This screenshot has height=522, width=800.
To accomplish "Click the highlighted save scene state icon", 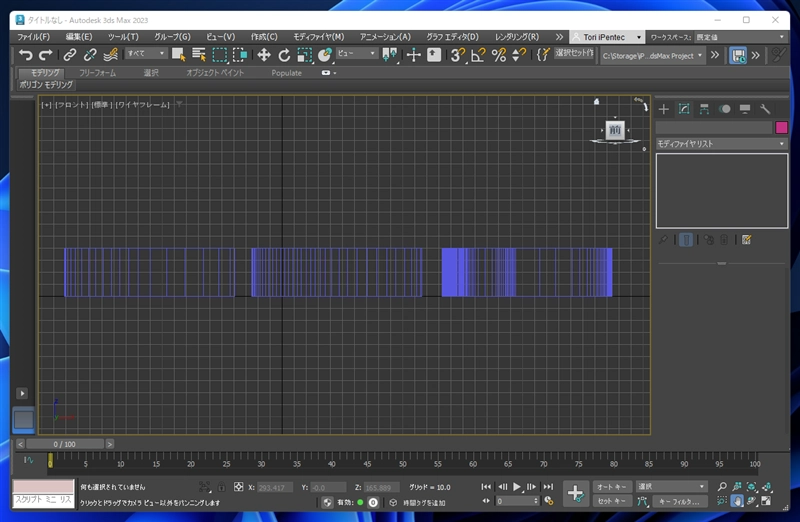I will pyautogui.click(x=738, y=55).
